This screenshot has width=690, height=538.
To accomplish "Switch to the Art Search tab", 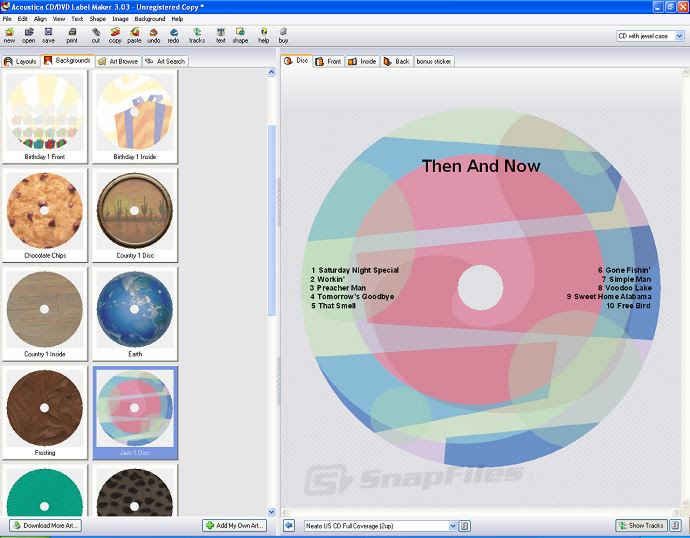I will 165,61.
